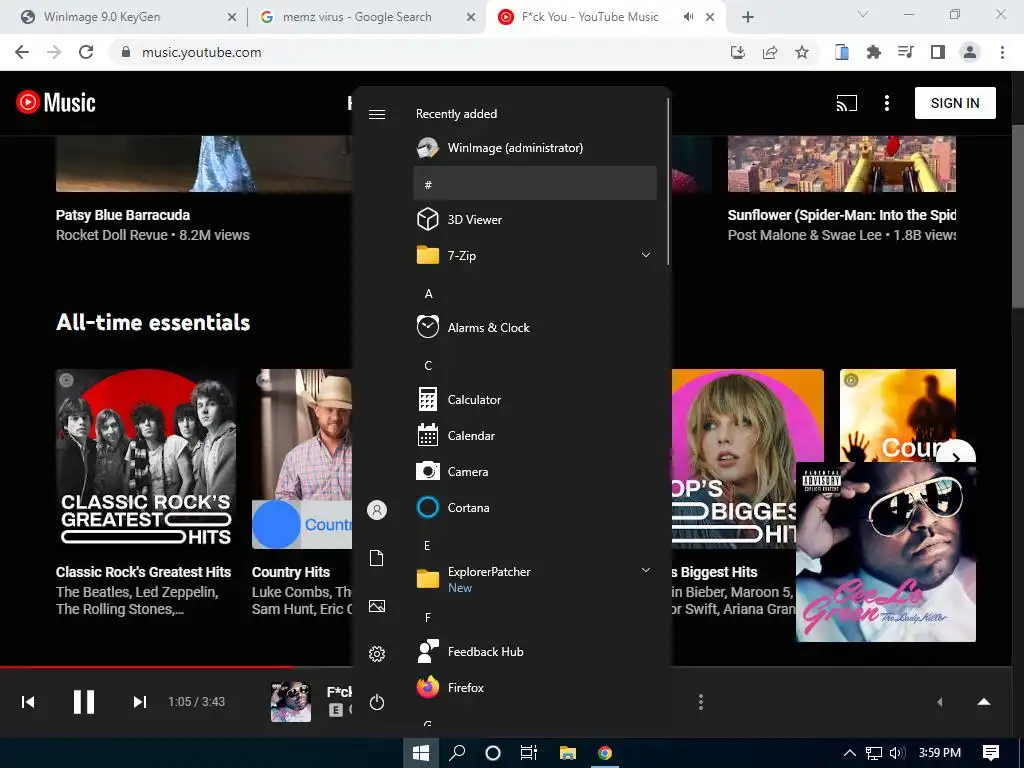Show hidden system tray icons
Image resolution: width=1024 pixels, height=768 pixels.
pyautogui.click(x=850, y=753)
